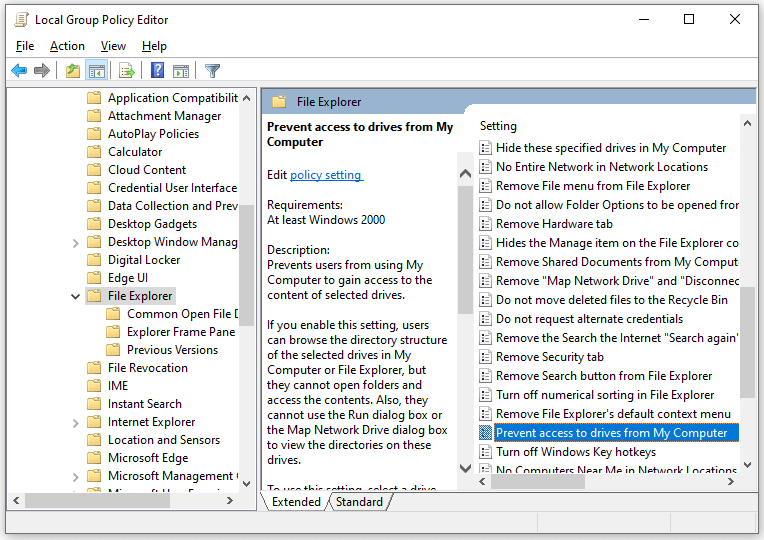Image resolution: width=764 pixels, height=540 pixels.
Task: Select the Common Open File Dialog tree item
Action: (x=182, y=314)
